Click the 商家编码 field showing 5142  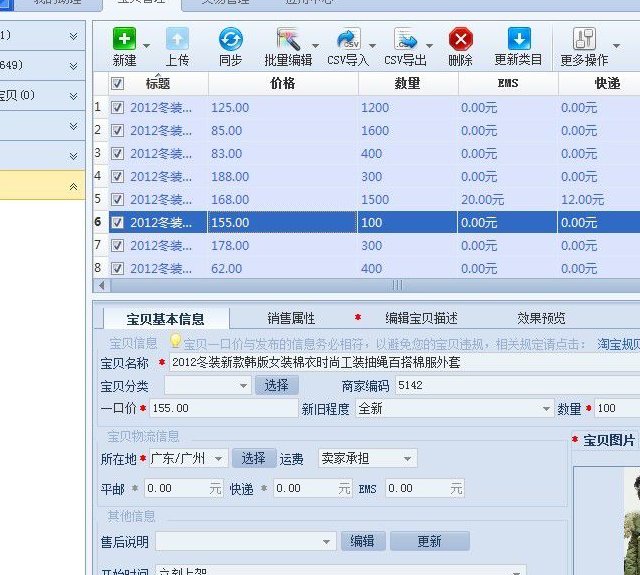tap(518, 385)
